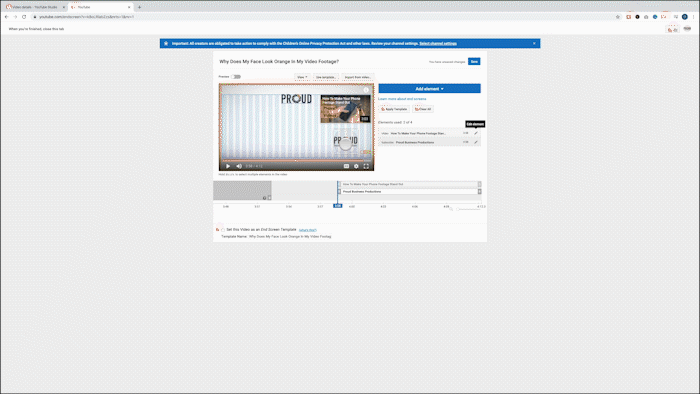This screenshot has width=700, height=394.
Task: Open a new browser tab with plus icon
Action: coord(139,7)
